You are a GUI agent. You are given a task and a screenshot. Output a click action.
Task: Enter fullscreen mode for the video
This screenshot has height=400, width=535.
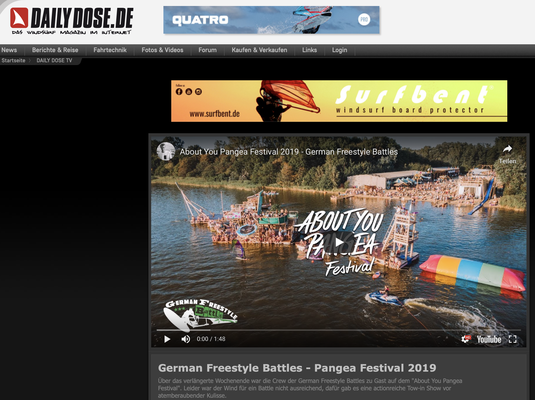(x=512, y=339)
